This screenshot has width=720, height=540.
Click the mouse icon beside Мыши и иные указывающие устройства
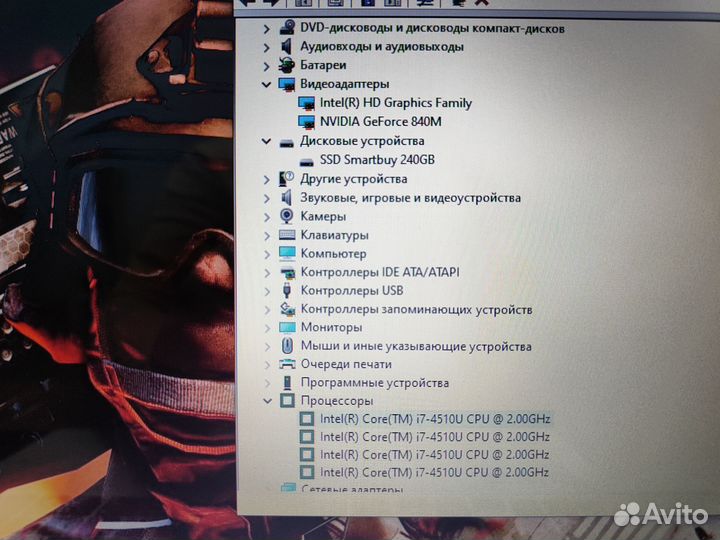[287, 345]
